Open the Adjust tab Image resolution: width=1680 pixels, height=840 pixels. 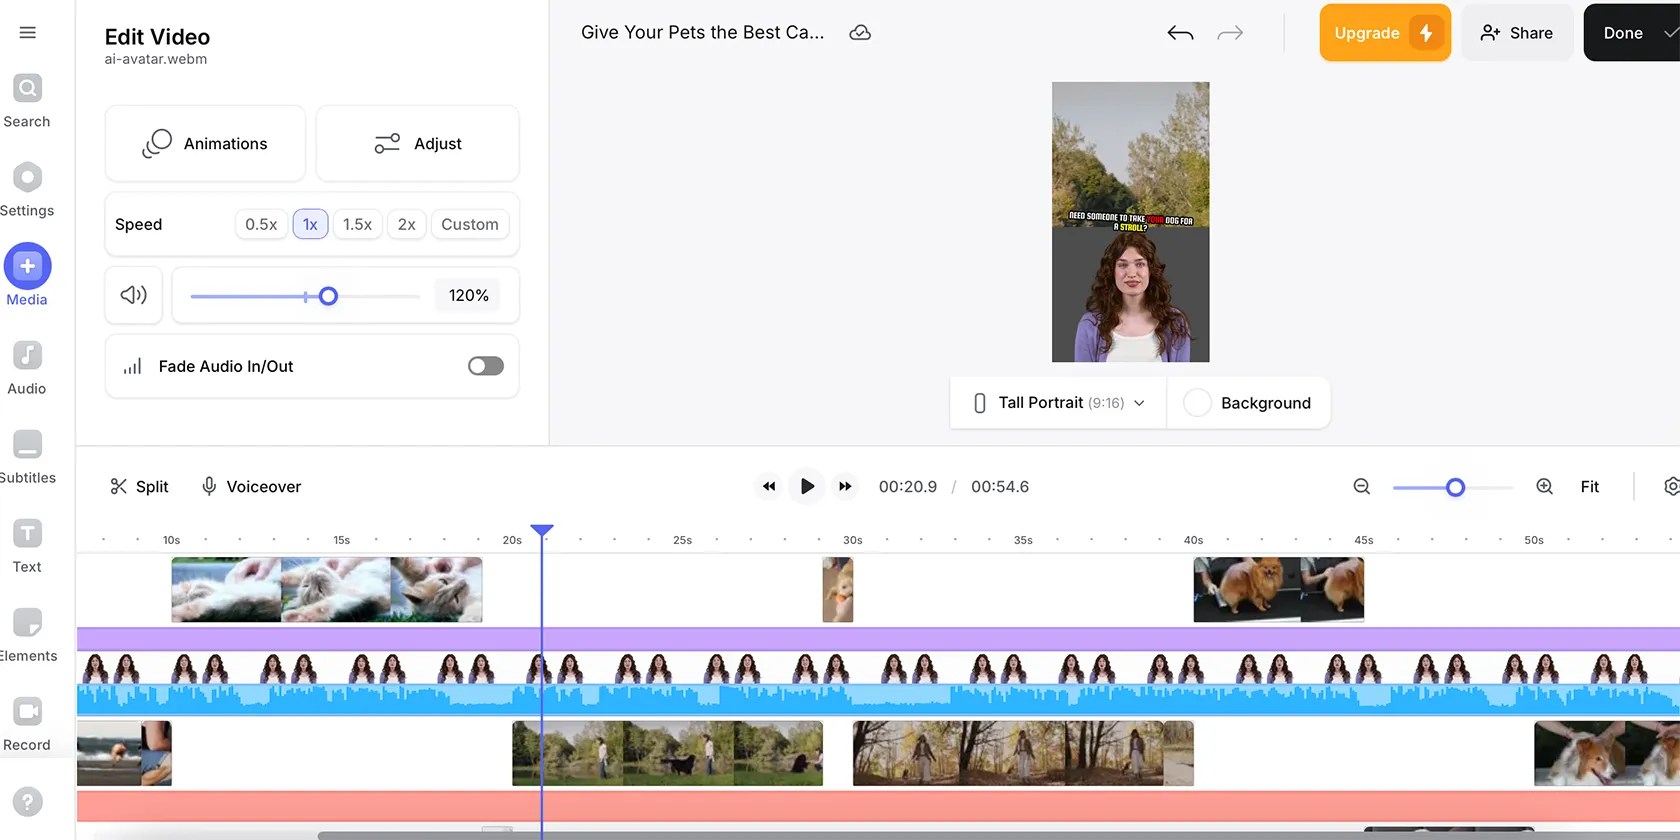coord(418,143)
